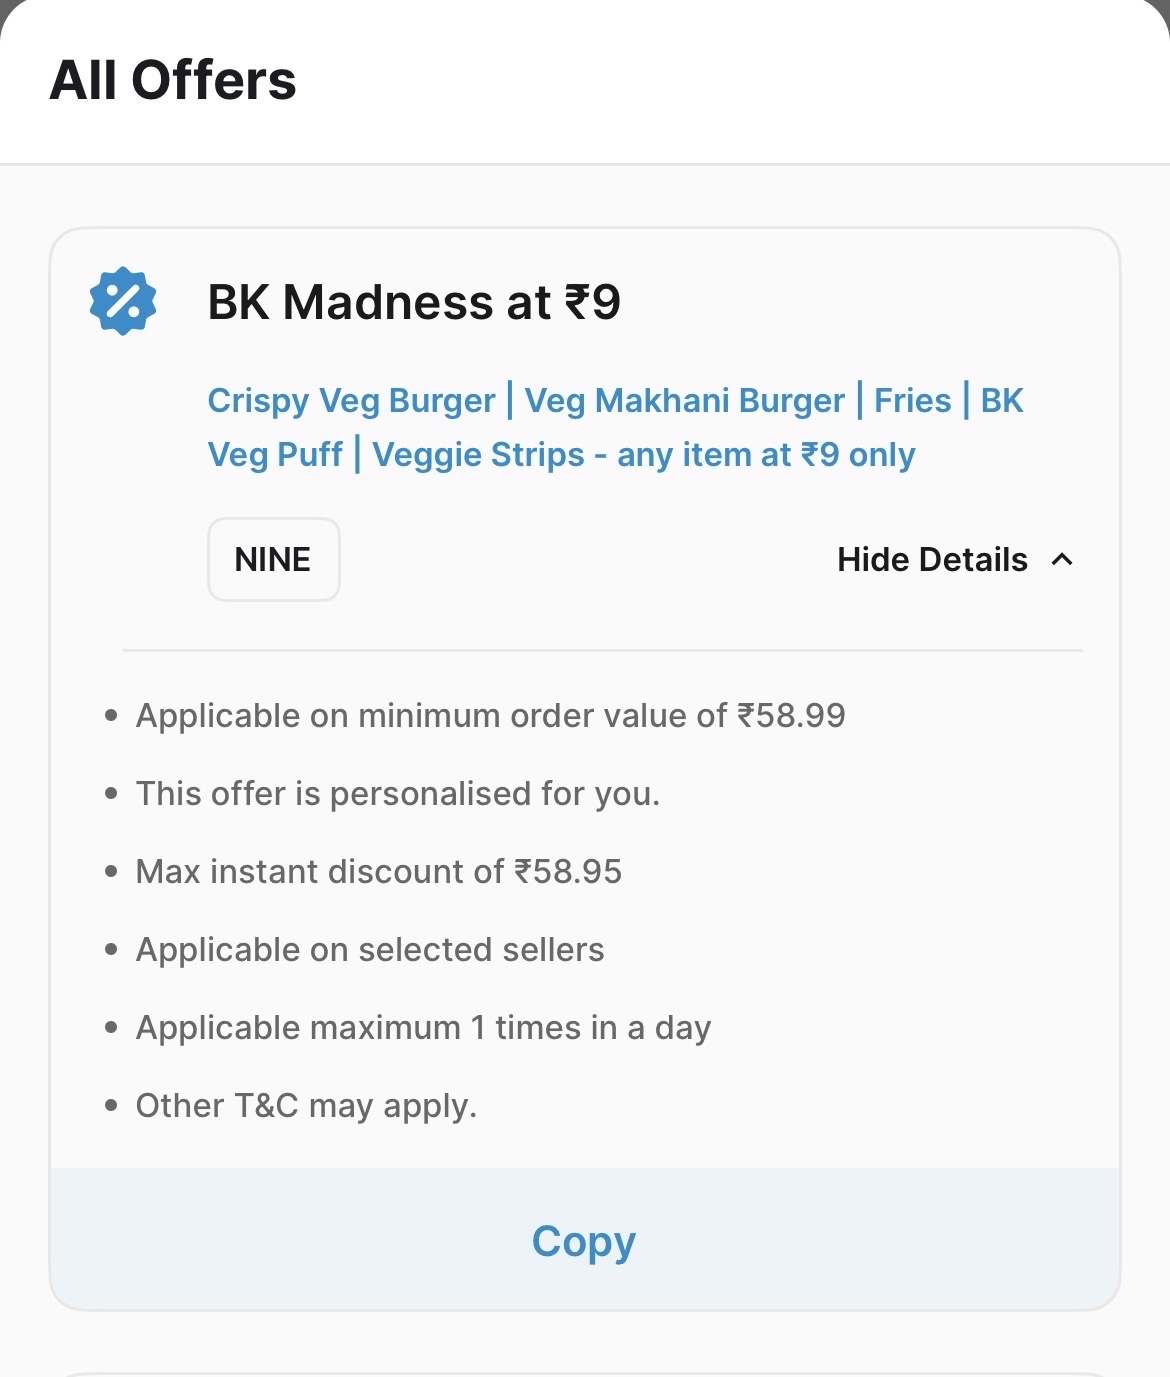Select the NINE coupon code chip
Viewport: 1170px width, 1377px height.
coord(273,560)
